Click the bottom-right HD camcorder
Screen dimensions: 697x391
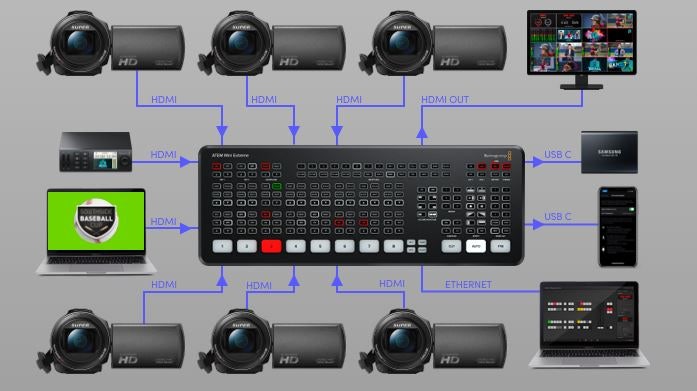(x=433, y=341)
